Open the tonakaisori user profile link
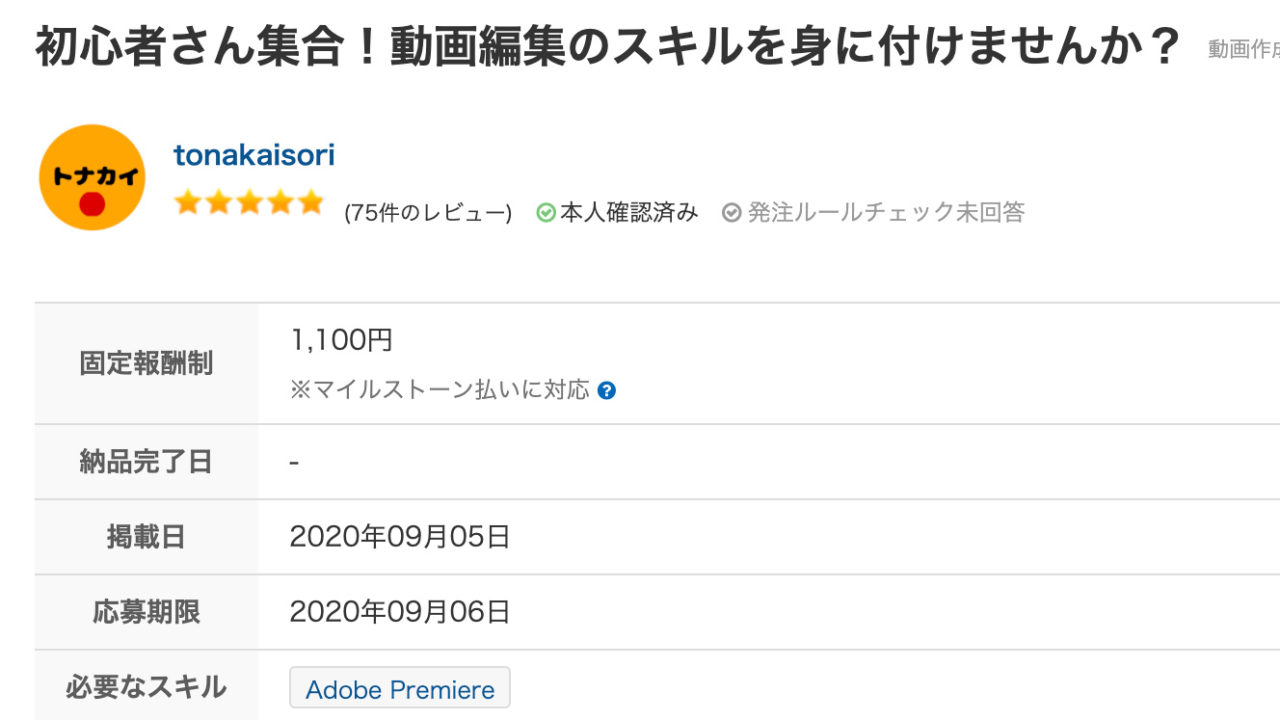The height and width of the screenshot is (720, 1280). tap(254, 155)
